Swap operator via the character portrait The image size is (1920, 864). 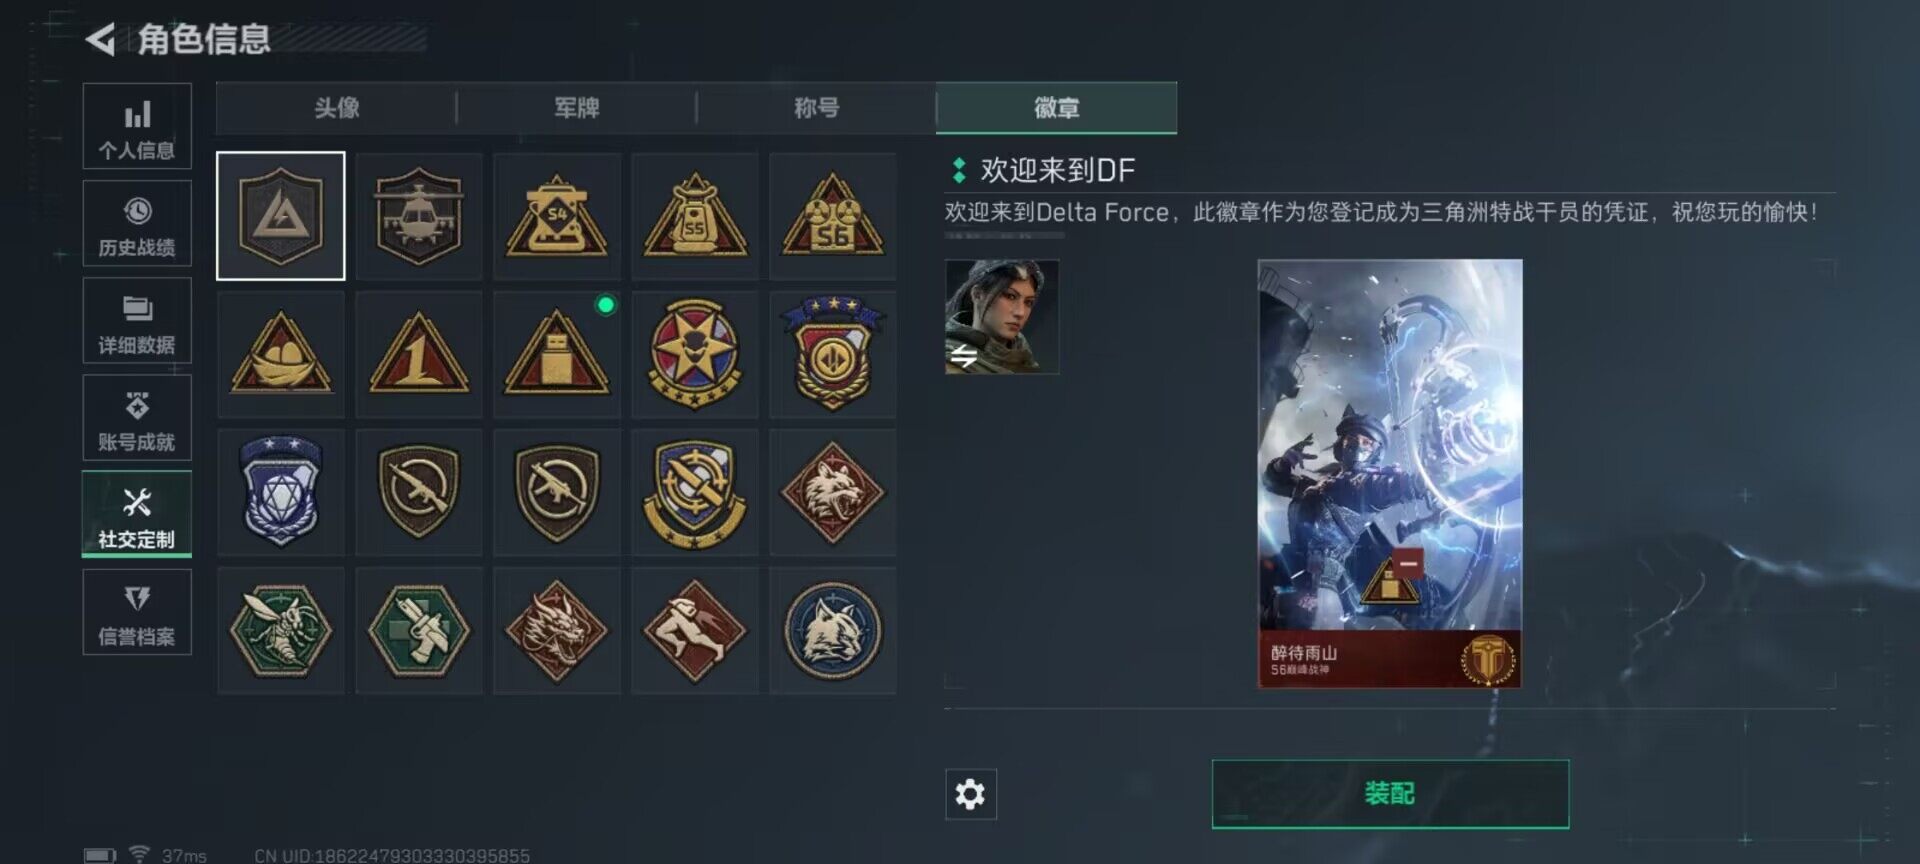(1002, 317)
